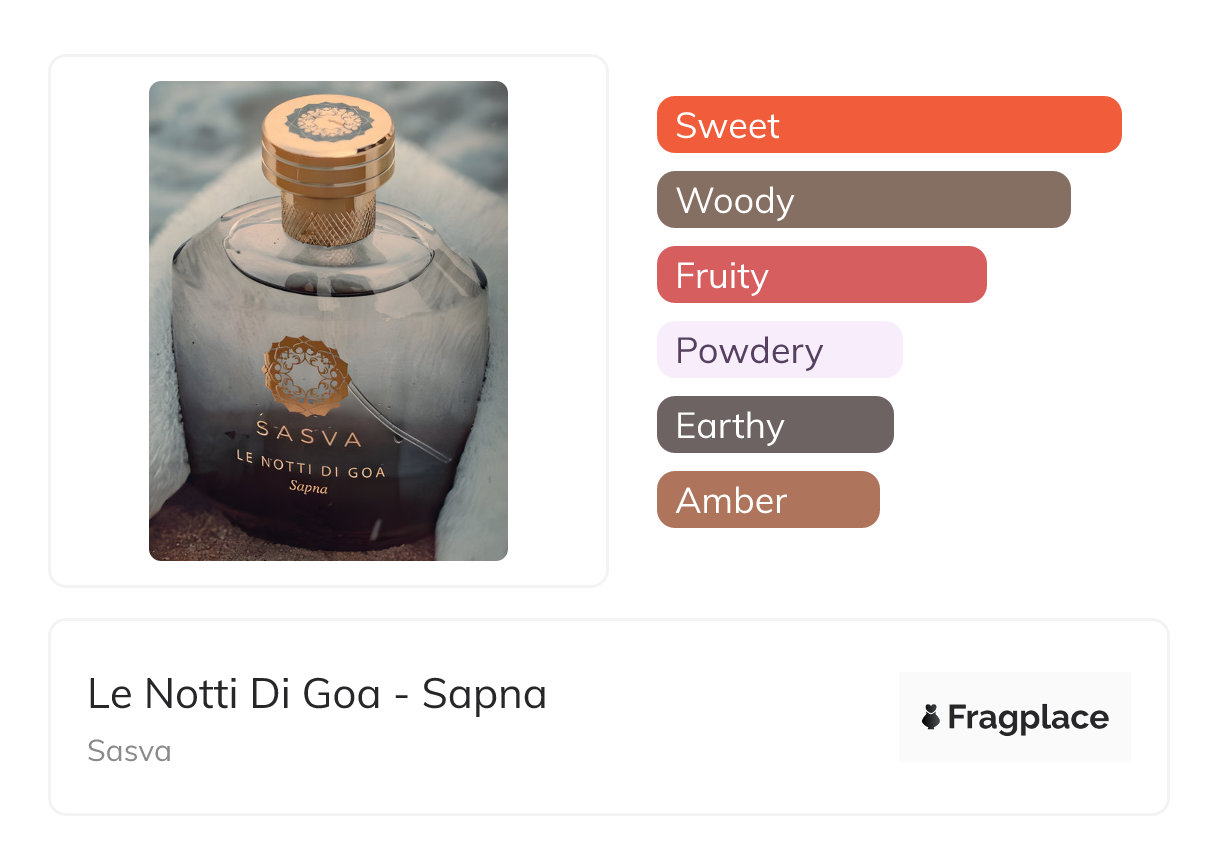Pick the pale lavender Powdery accord bar
The width and height of the screenshot is (1218, 864).
click(x=779, y=350)
